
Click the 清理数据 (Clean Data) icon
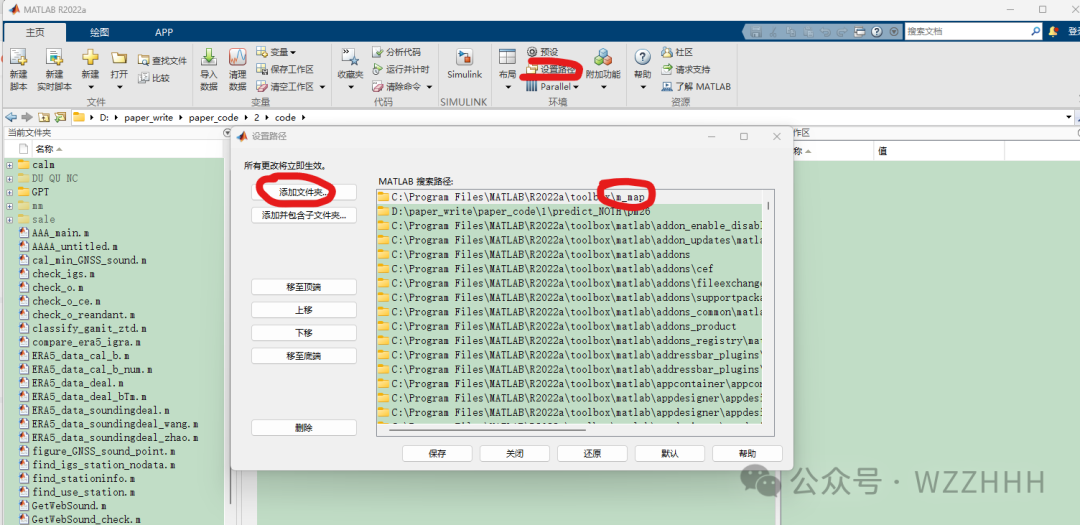tap(238, 57)
